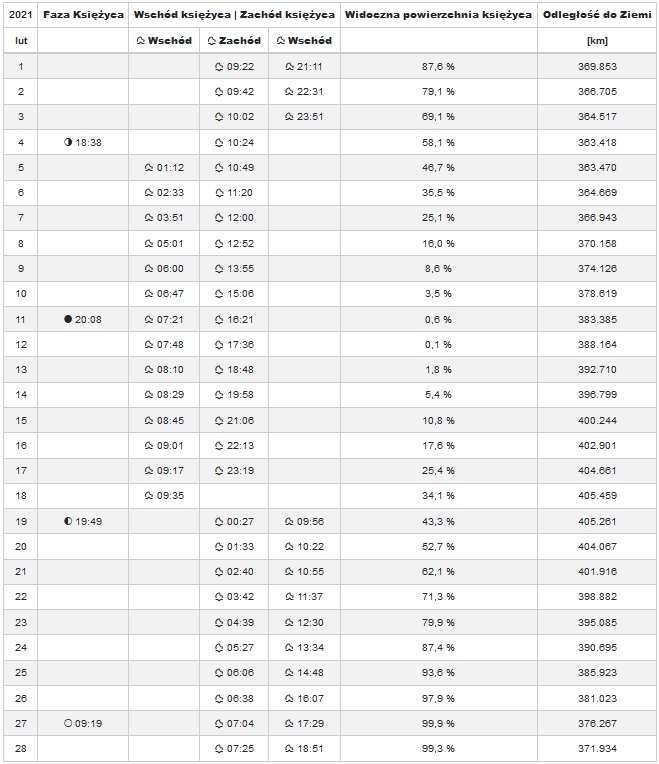Image resolution: width=659 pixels, height=764 pixels.
Task: Click the moonset icon beside 09:22
Action: click(219, 67)
